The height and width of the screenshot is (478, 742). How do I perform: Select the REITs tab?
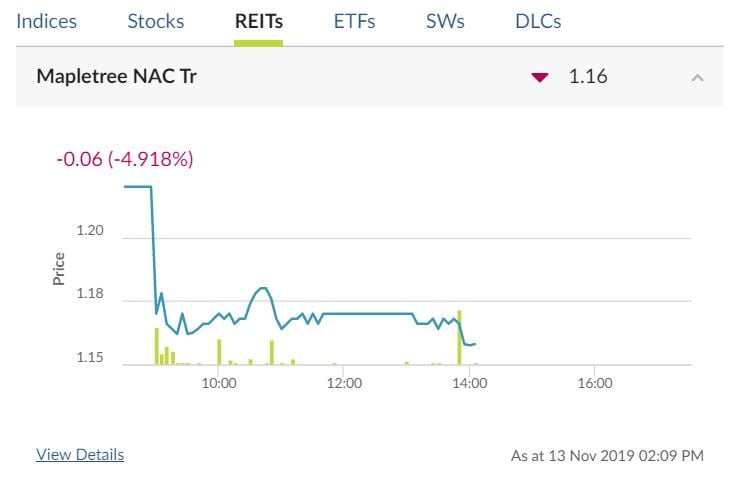pos(258,21)
